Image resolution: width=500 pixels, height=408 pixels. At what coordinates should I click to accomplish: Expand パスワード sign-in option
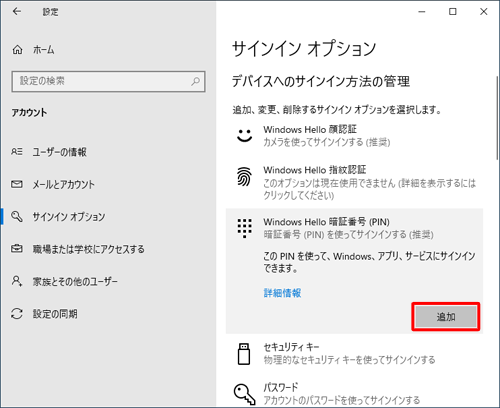pos(354,393)
